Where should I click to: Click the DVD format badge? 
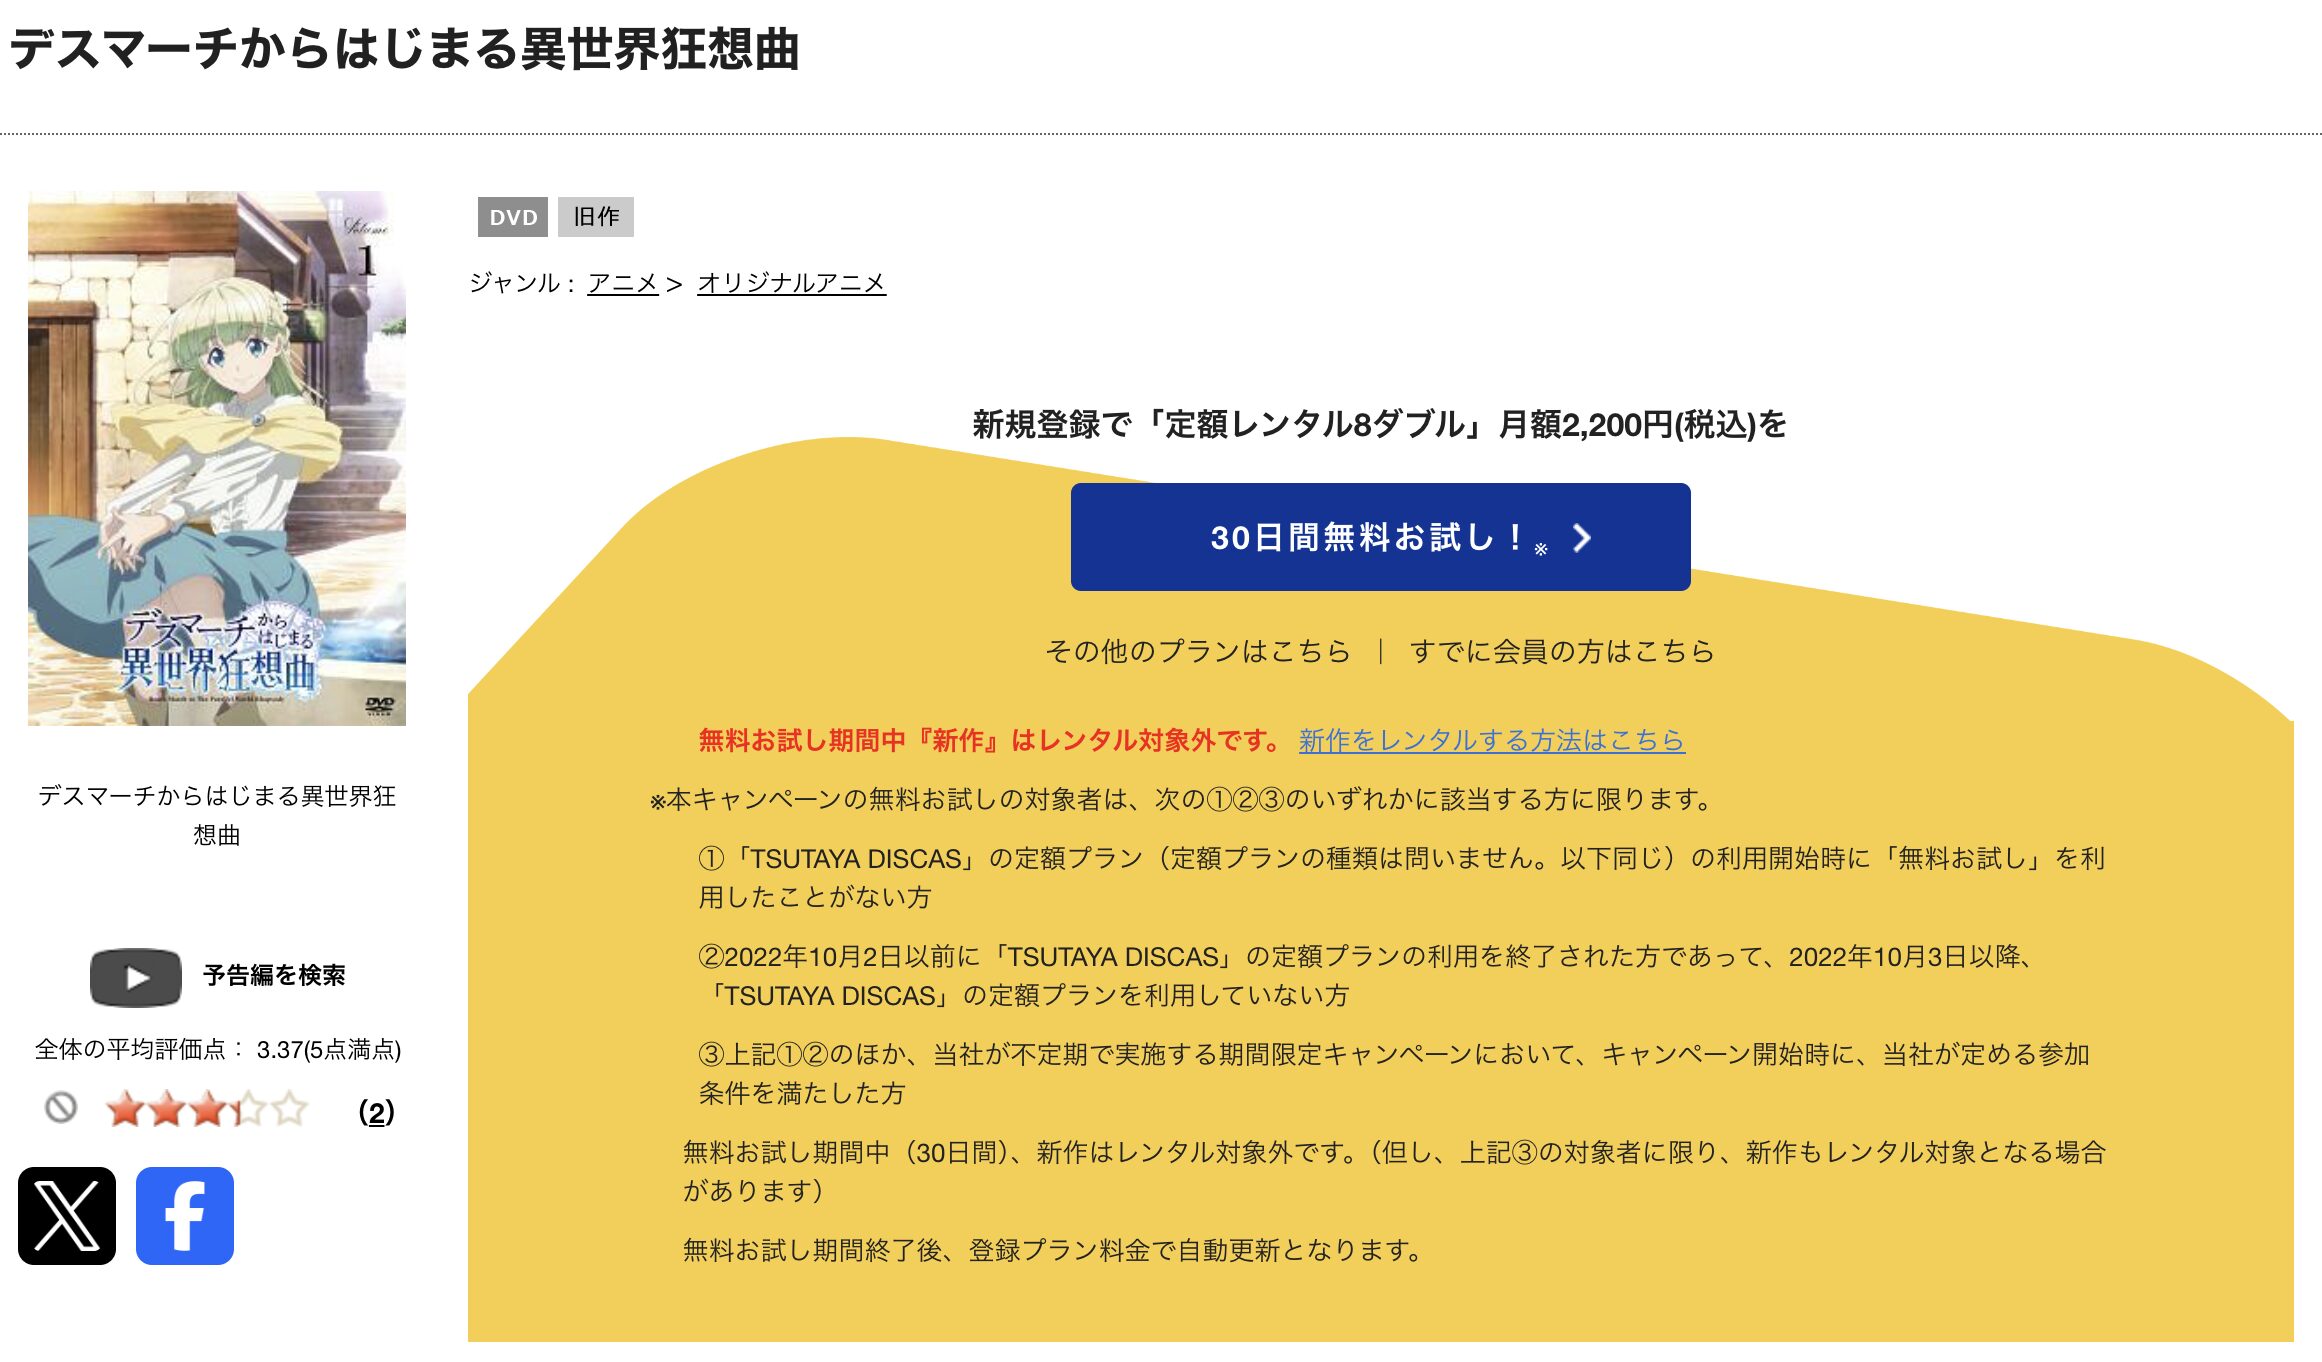coord(513,217)
